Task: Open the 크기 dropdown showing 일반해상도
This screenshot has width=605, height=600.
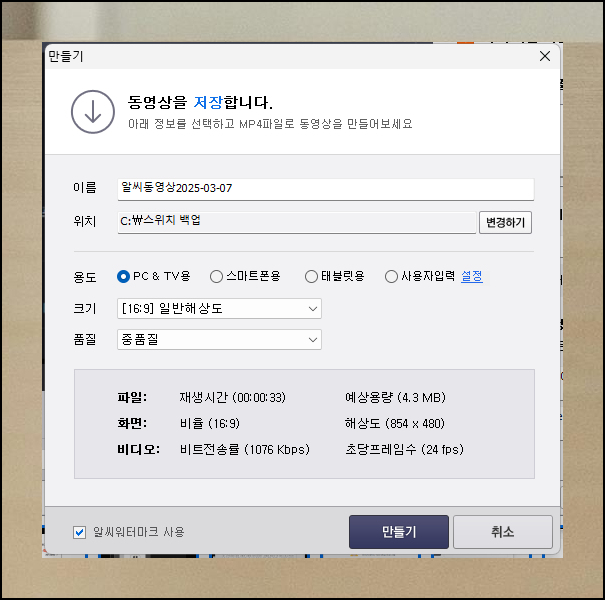Action: tap(219, 309)
